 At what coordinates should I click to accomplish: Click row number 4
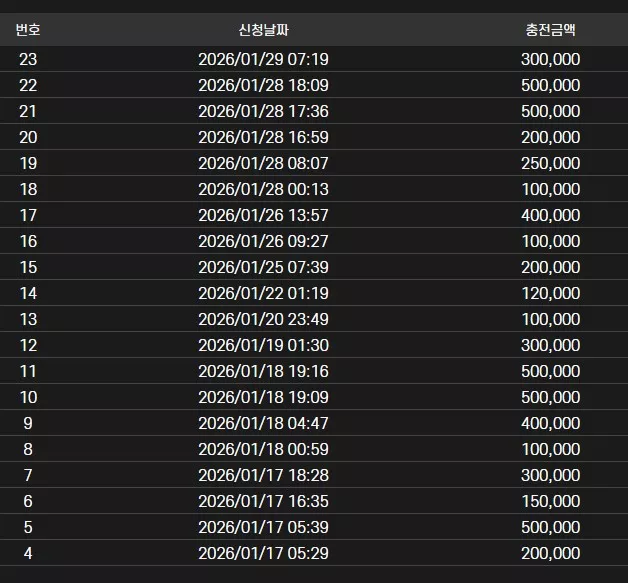28,553
